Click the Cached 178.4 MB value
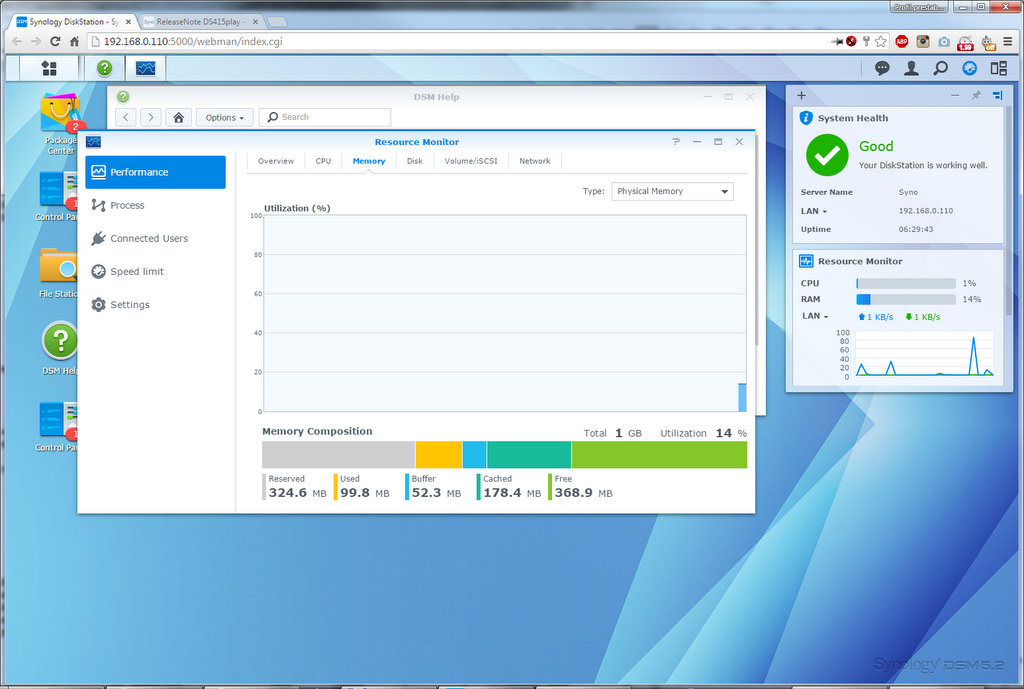Screen dimensions: 1024x689 coord(512,493)
